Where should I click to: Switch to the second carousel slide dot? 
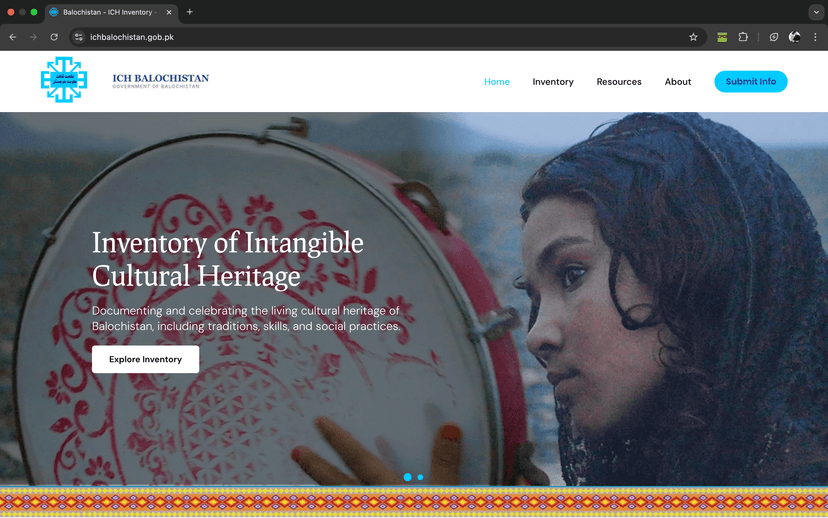coord(420,477)
